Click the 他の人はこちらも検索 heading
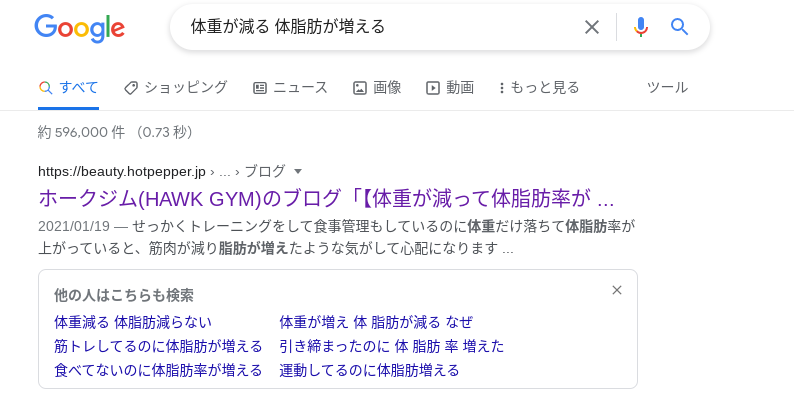 [x=124, y=295]
